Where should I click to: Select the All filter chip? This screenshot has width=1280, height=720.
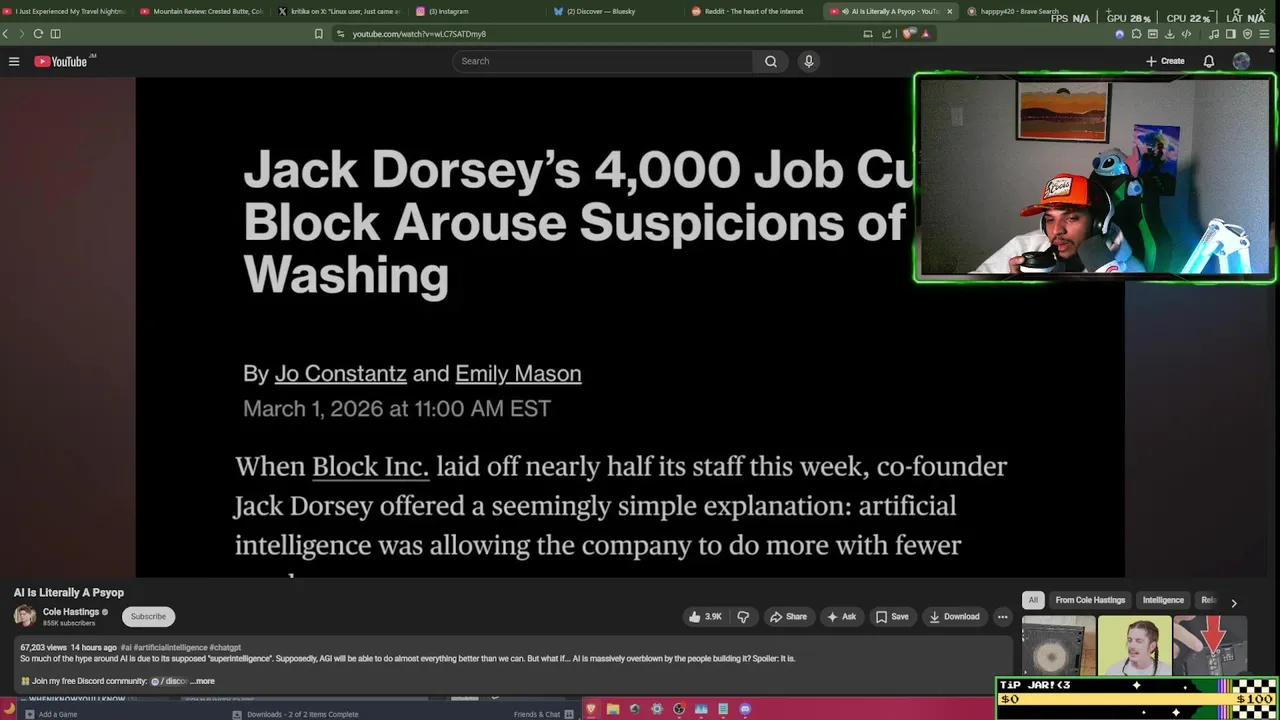1033,600
